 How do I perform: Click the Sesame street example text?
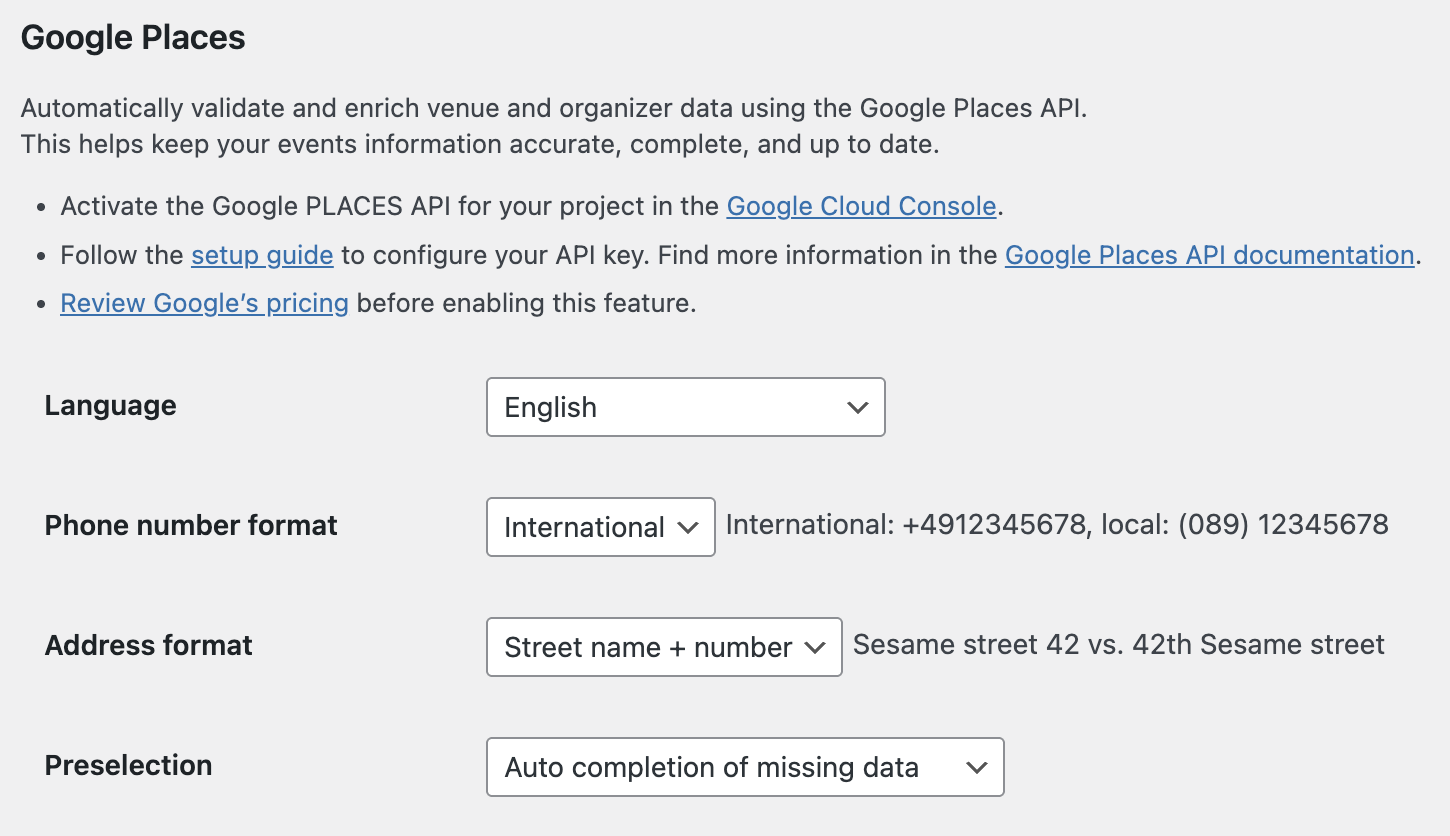point(1117,644)
